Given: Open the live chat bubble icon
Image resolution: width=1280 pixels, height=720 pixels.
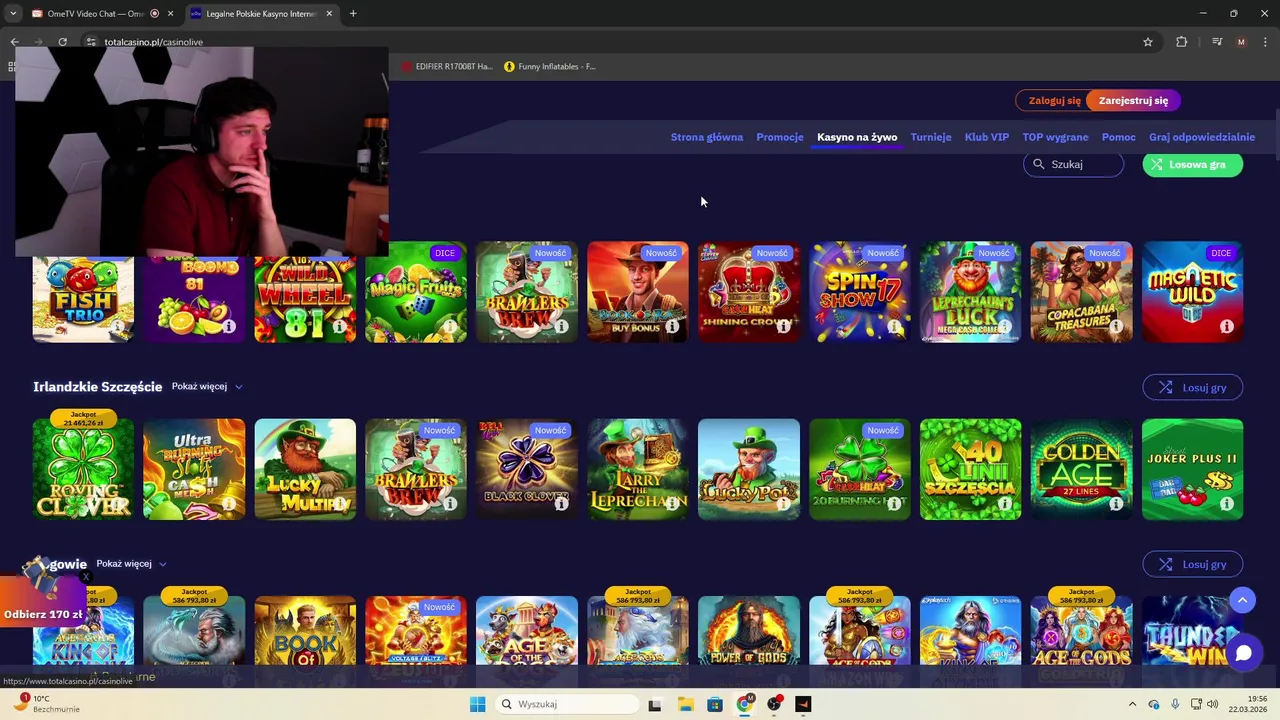Looking at the screenshot, I should [1244, 653].
